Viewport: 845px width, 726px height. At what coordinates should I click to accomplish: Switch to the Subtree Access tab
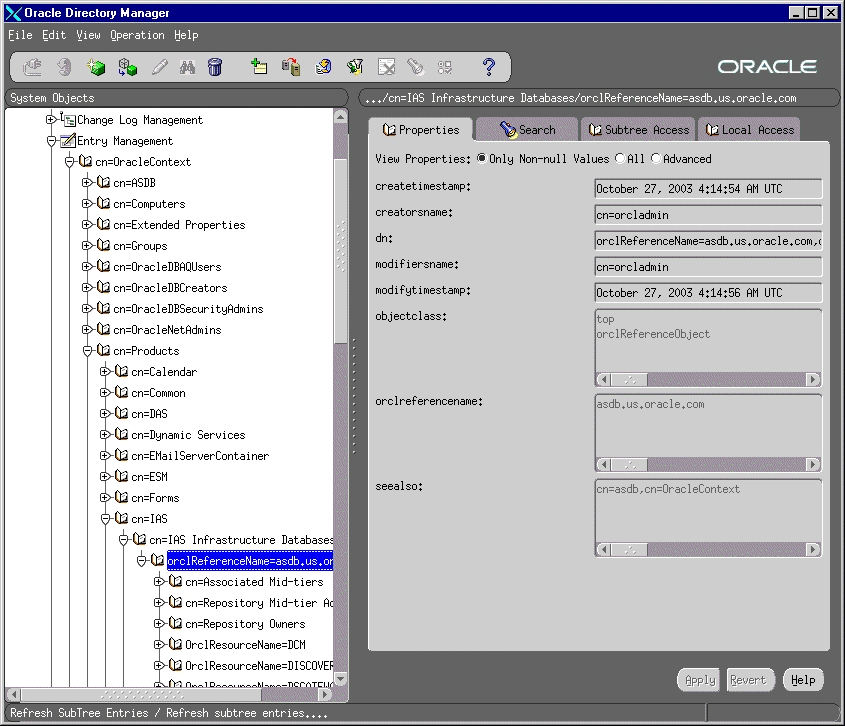[639, 130]
